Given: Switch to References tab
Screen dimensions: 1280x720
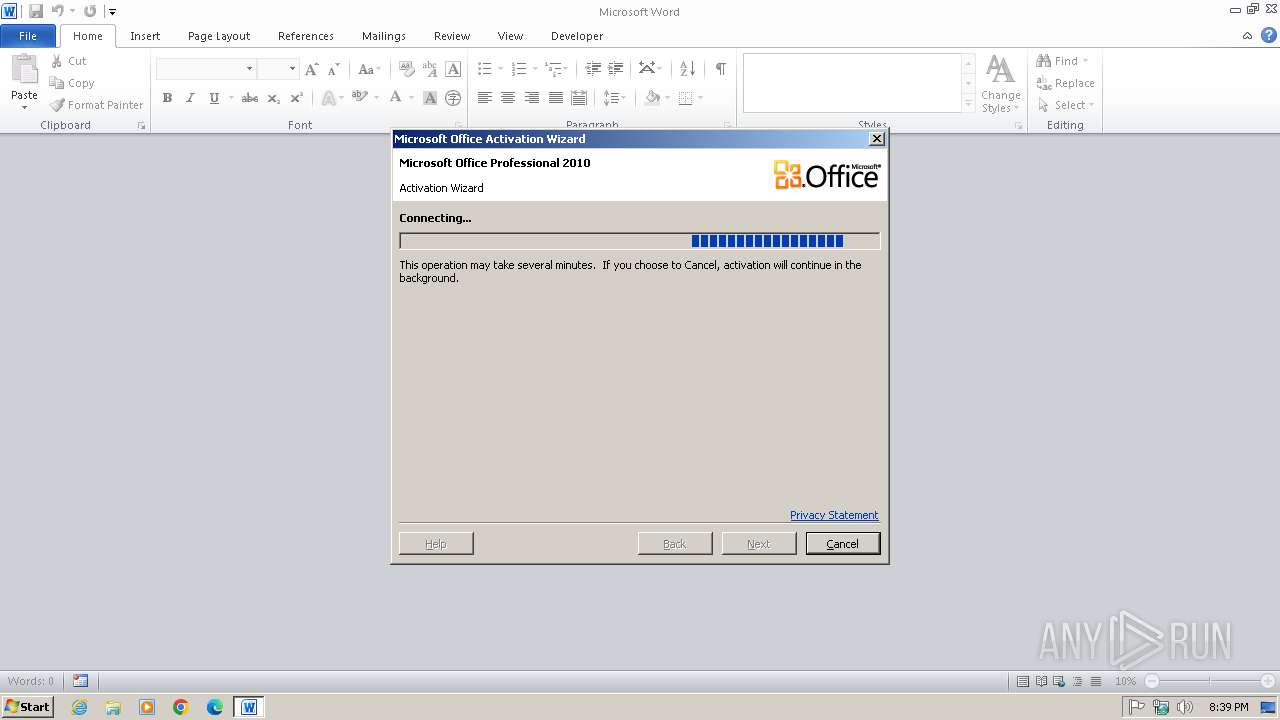Looking at the screenshot, I should click(x=306, y=36).
